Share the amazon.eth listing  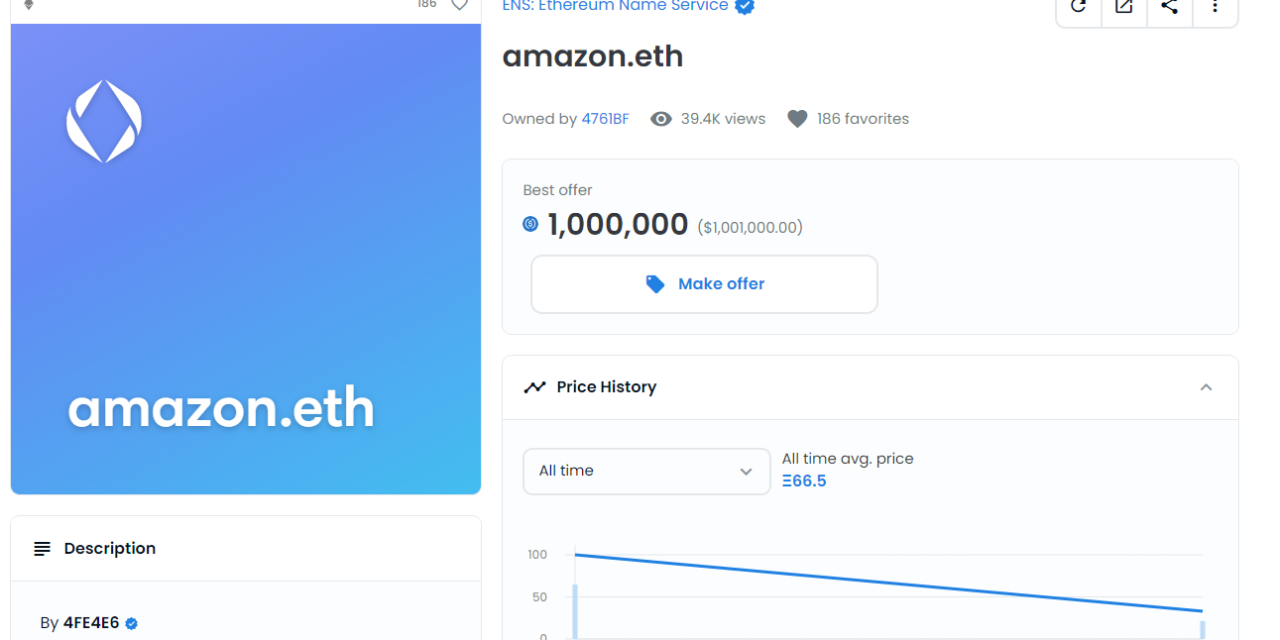1169,6
